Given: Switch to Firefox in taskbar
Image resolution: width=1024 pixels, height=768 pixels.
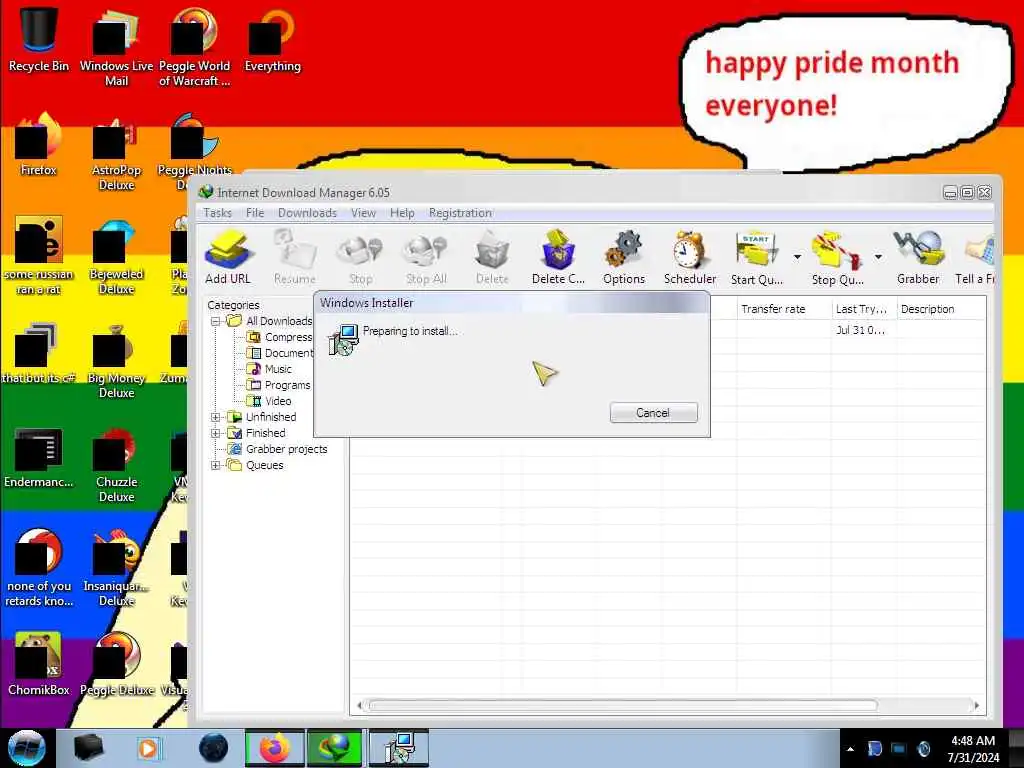Looking at the screenshot, I should (275, 748).
